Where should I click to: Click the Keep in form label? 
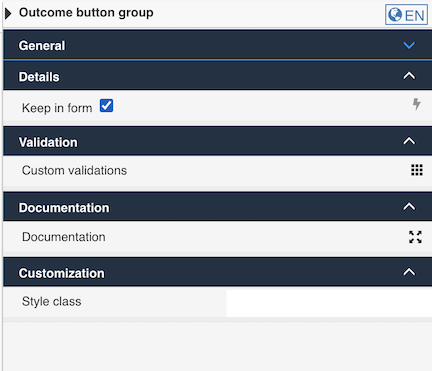tap(57, 108)
